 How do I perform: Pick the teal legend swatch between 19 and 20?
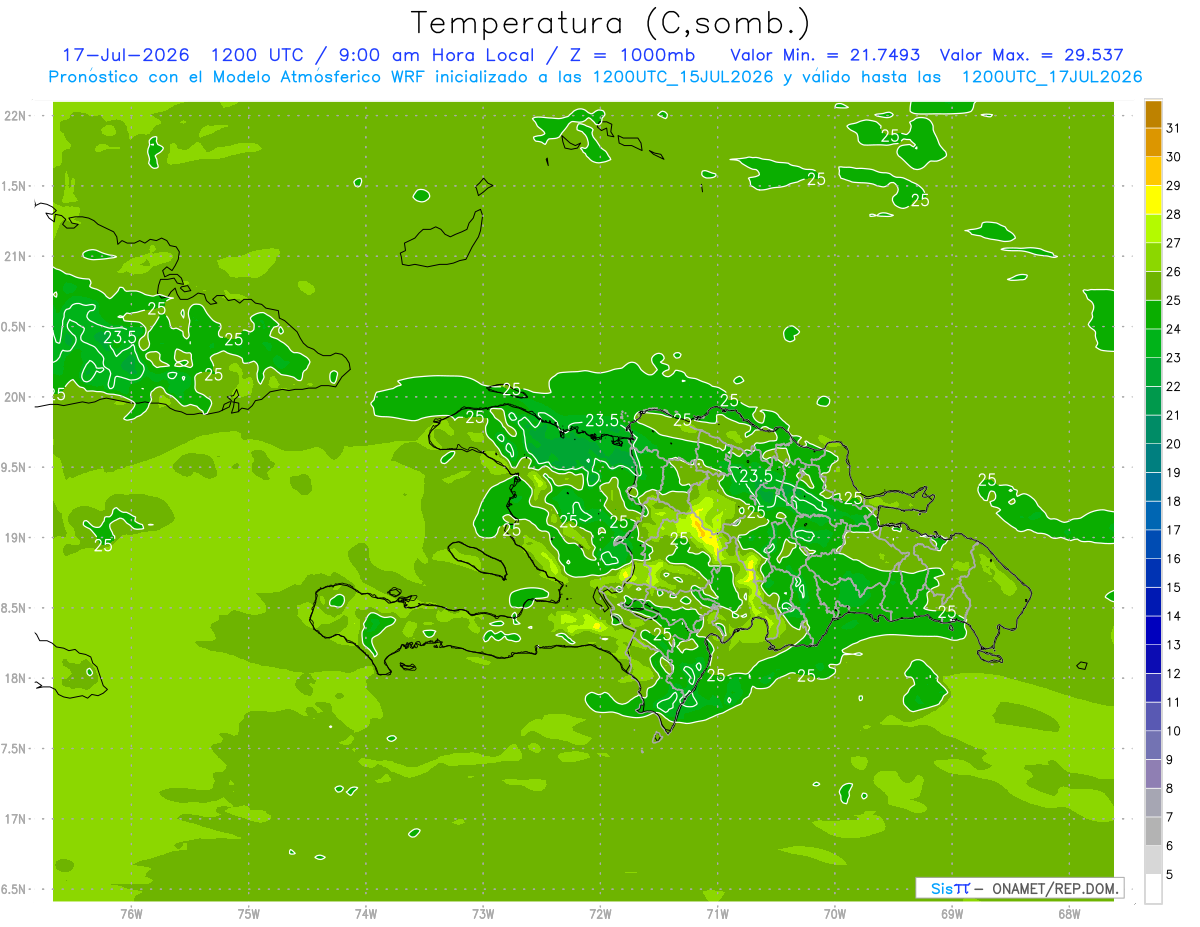click(1153, 458)
